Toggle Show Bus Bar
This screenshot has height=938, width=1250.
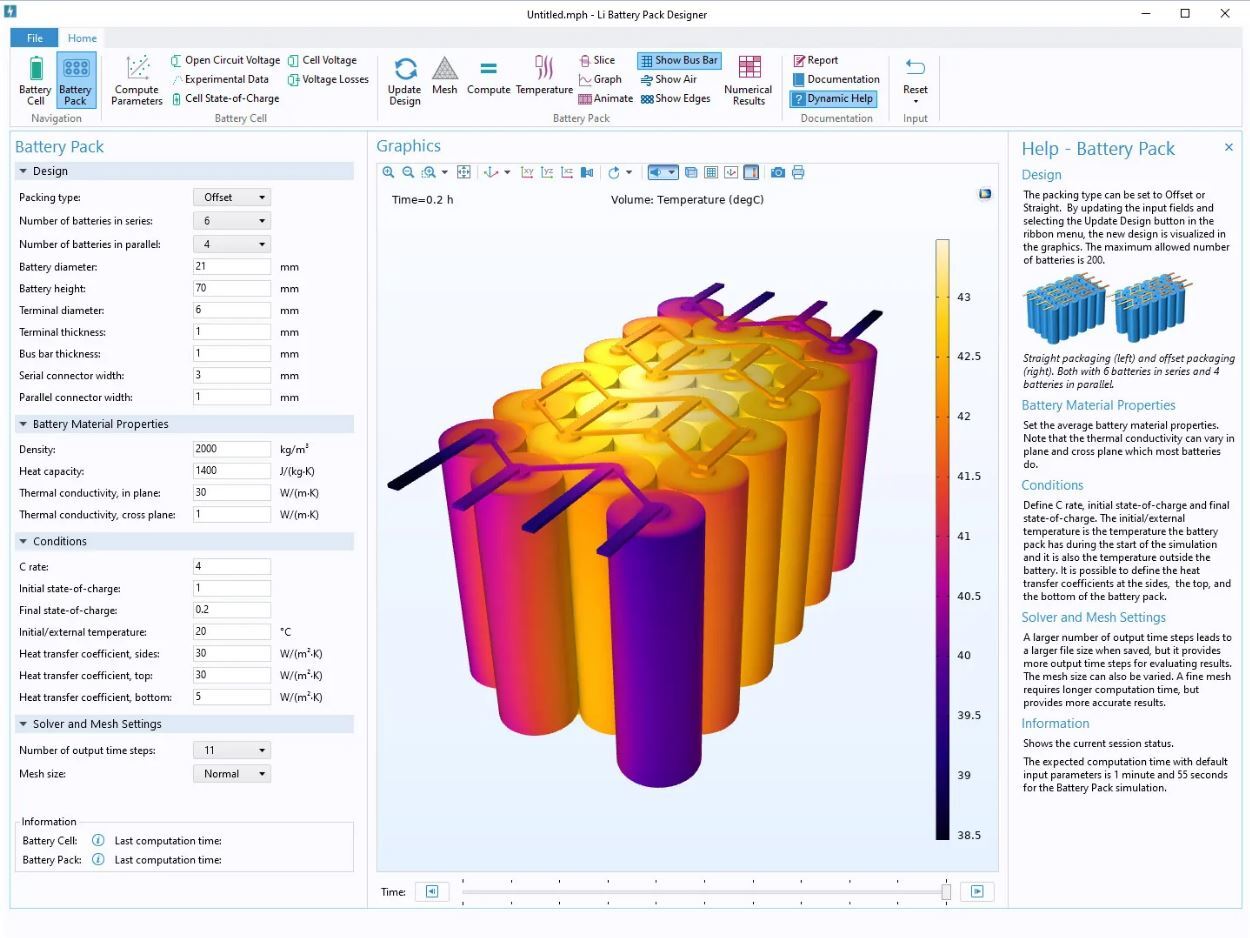[678, 60]
